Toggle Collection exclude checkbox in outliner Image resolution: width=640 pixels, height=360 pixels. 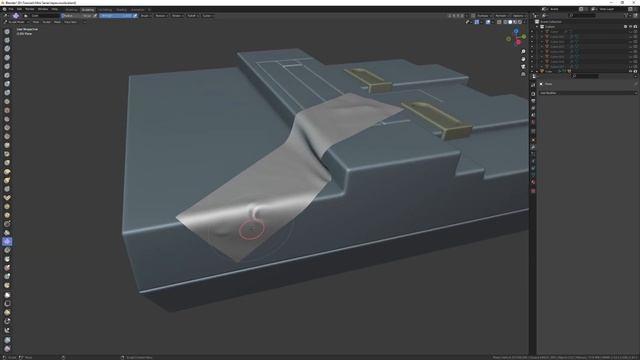pyautogui.click(x=625, y=27)
